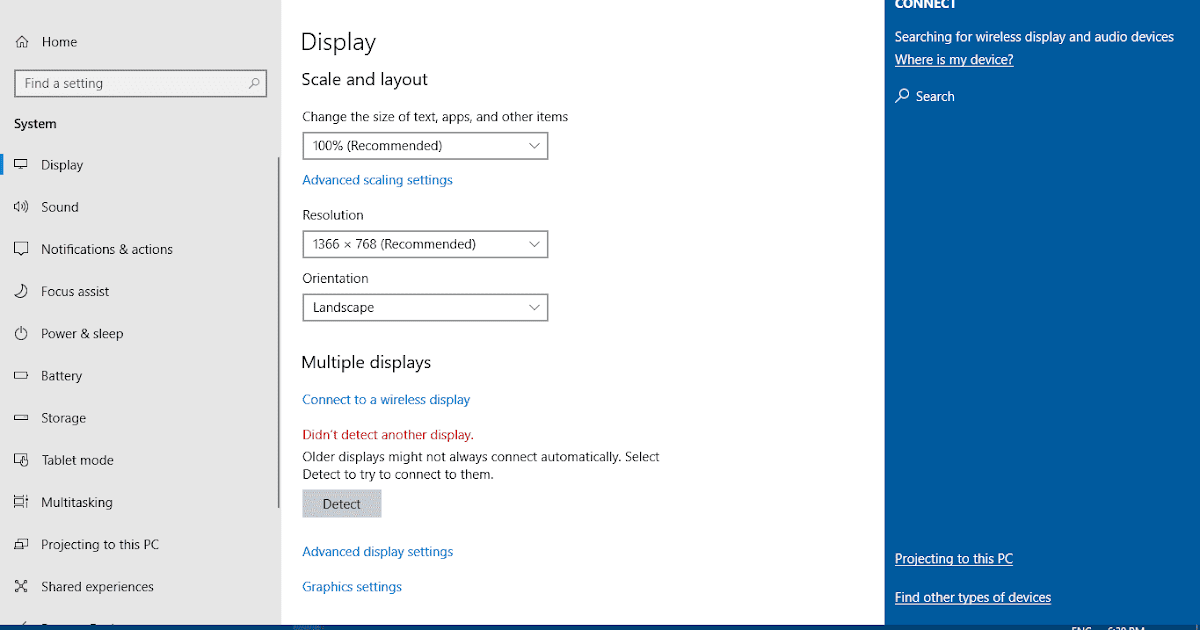Click Search in the Connect panel
This screenshot has height=630, width=1200.
coord(925,96)
